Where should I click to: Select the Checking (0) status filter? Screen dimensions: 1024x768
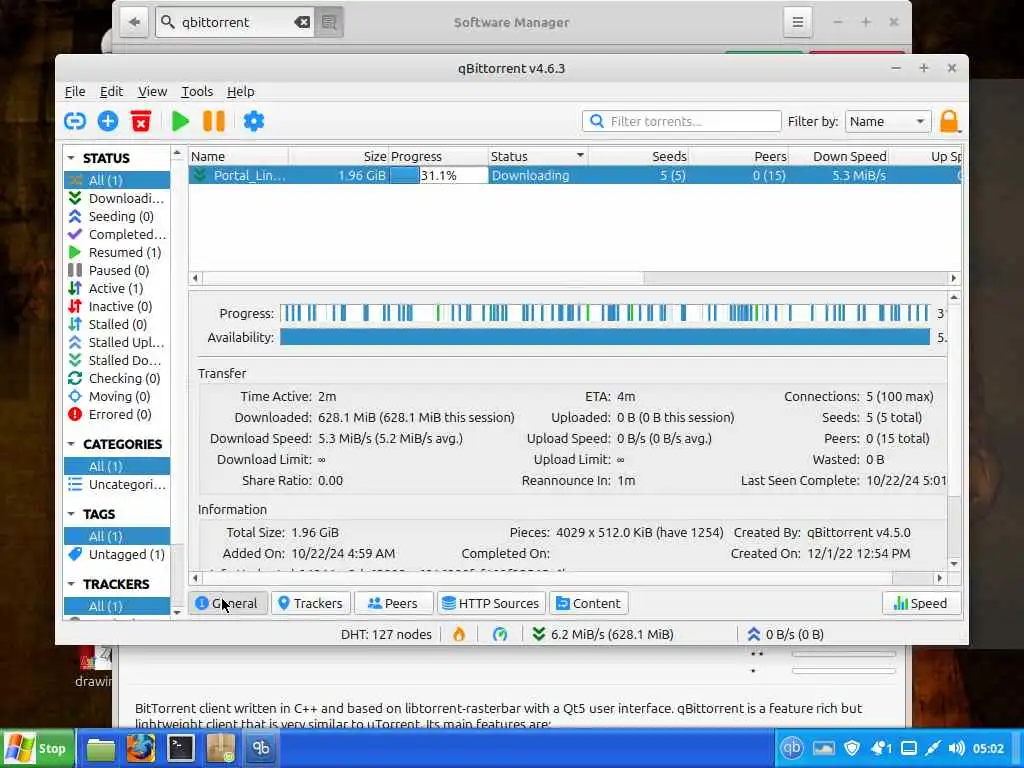(x=117, y=378)
